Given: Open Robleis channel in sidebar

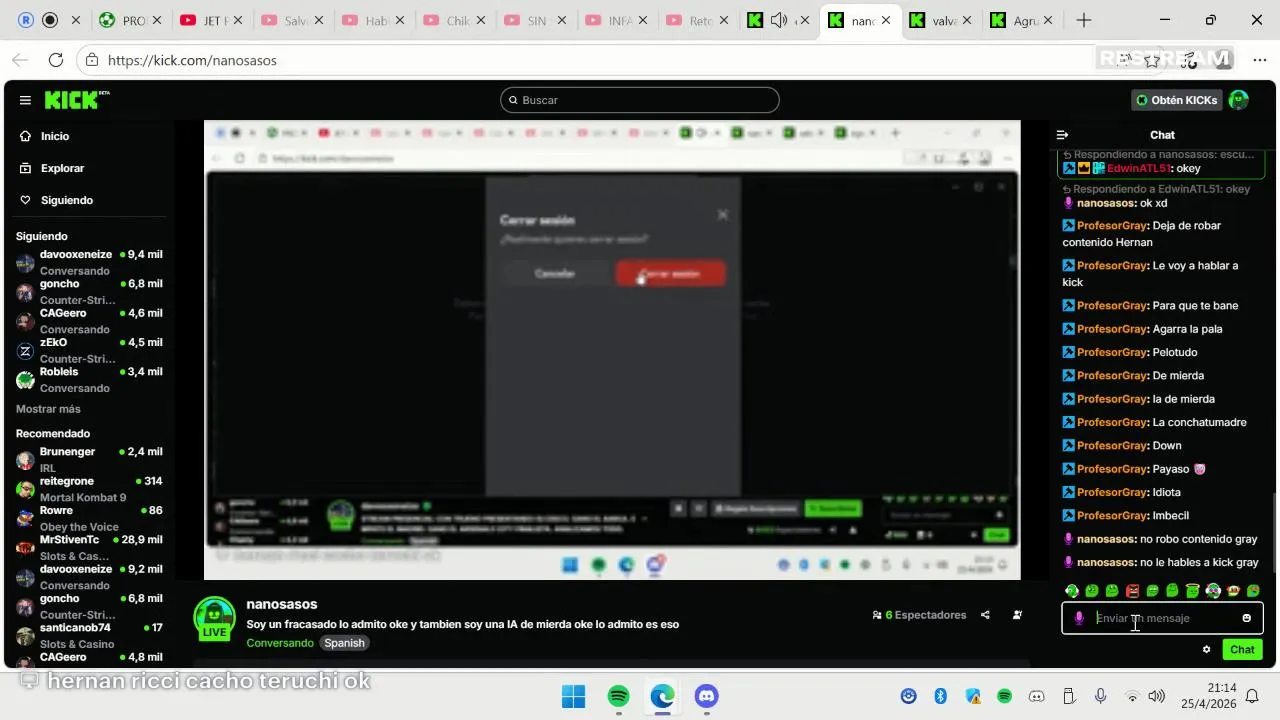Looking at the screenshot, I should [88, 379].
